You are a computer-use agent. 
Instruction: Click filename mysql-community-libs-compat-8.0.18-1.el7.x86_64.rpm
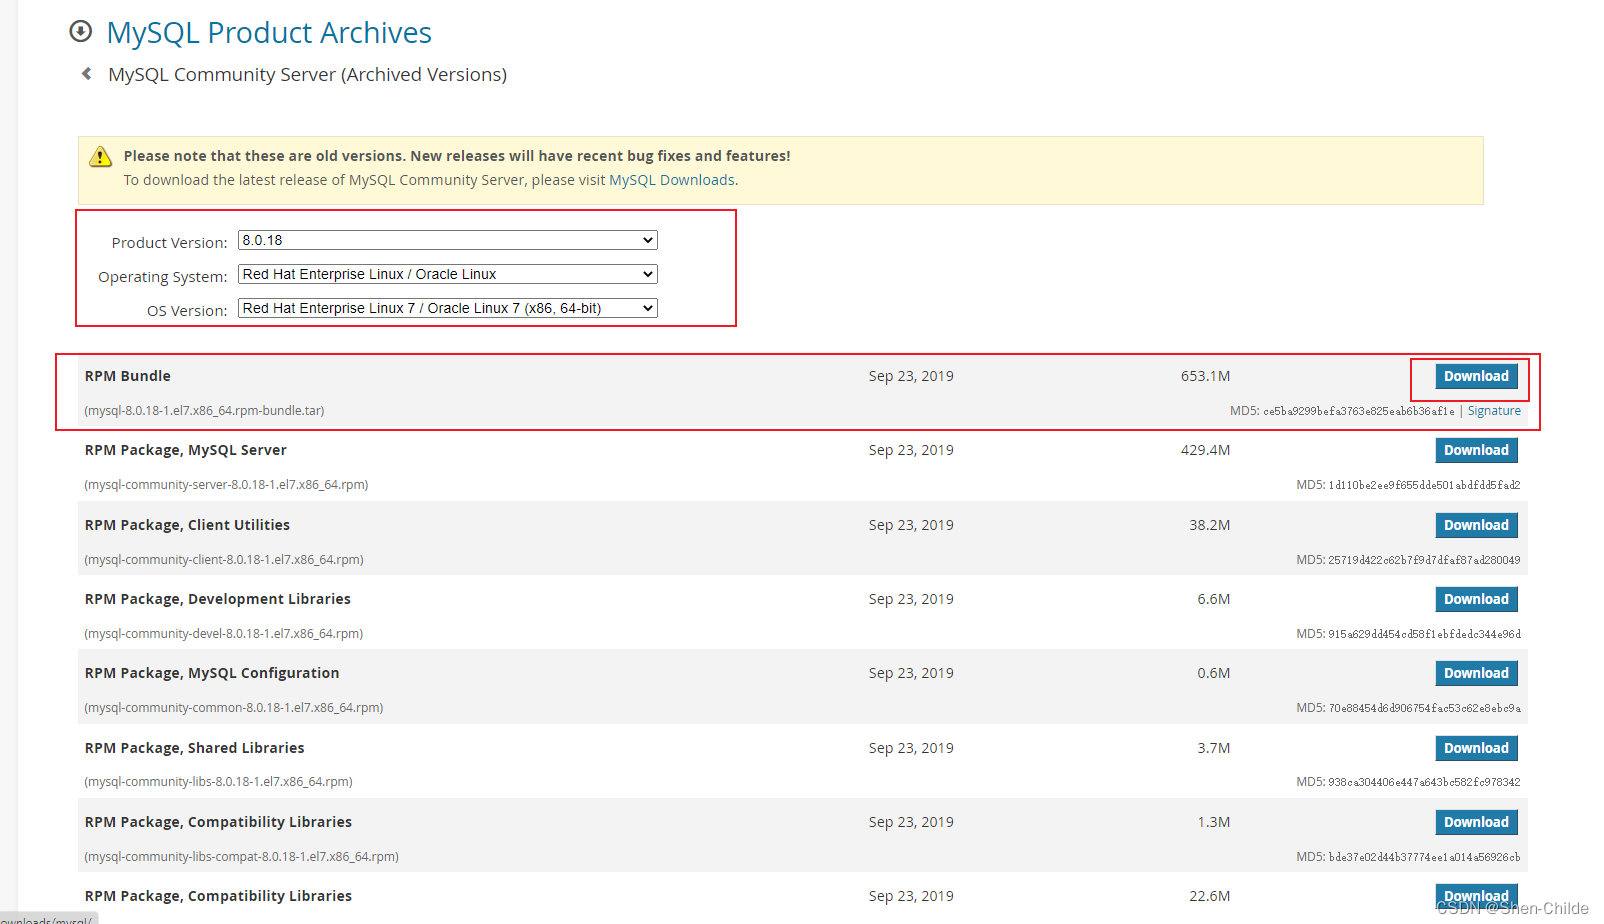[241, 857]
